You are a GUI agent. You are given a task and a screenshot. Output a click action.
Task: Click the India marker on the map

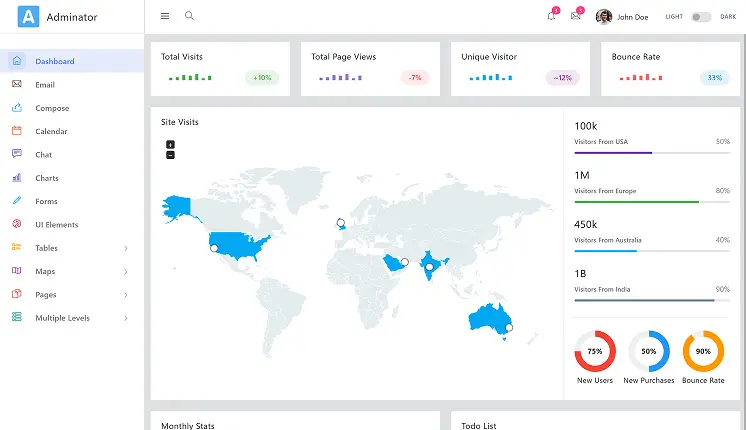point(429,267)
